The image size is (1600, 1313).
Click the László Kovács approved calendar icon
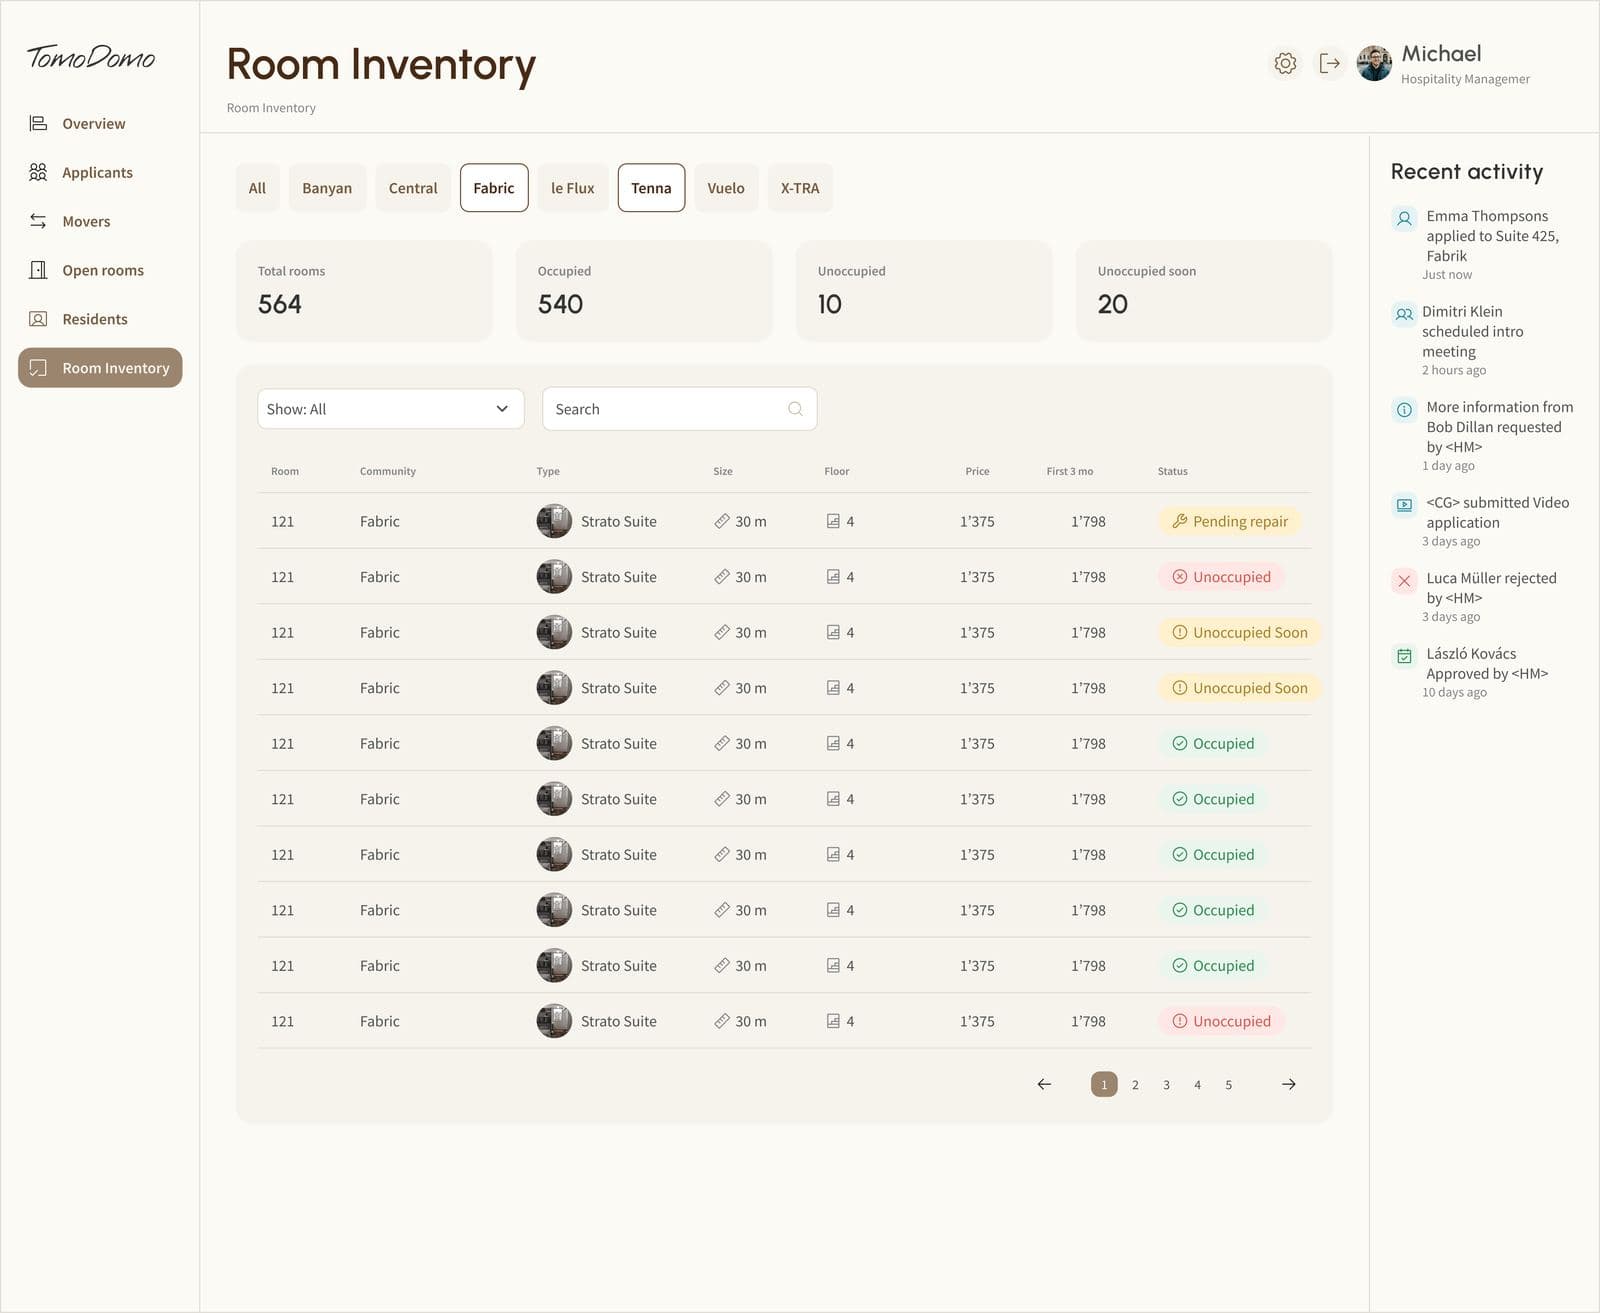1404,656
